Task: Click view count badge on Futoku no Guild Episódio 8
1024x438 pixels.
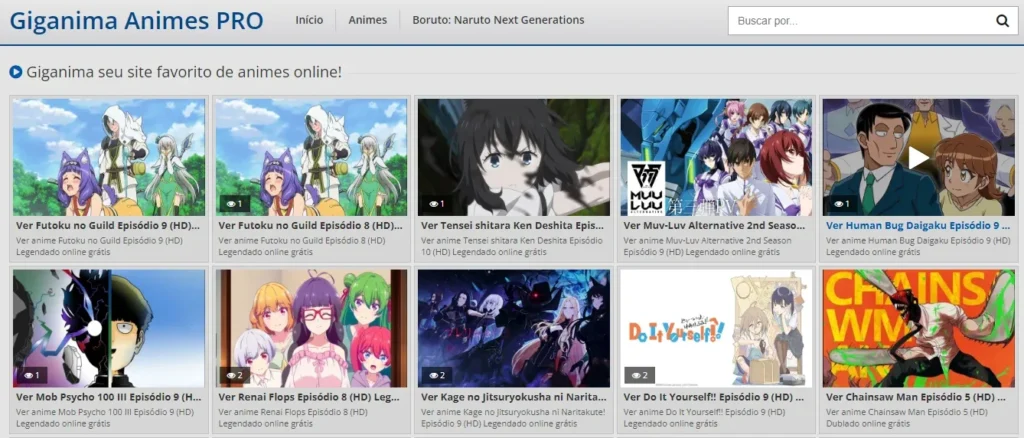Action: coord(234,204)
